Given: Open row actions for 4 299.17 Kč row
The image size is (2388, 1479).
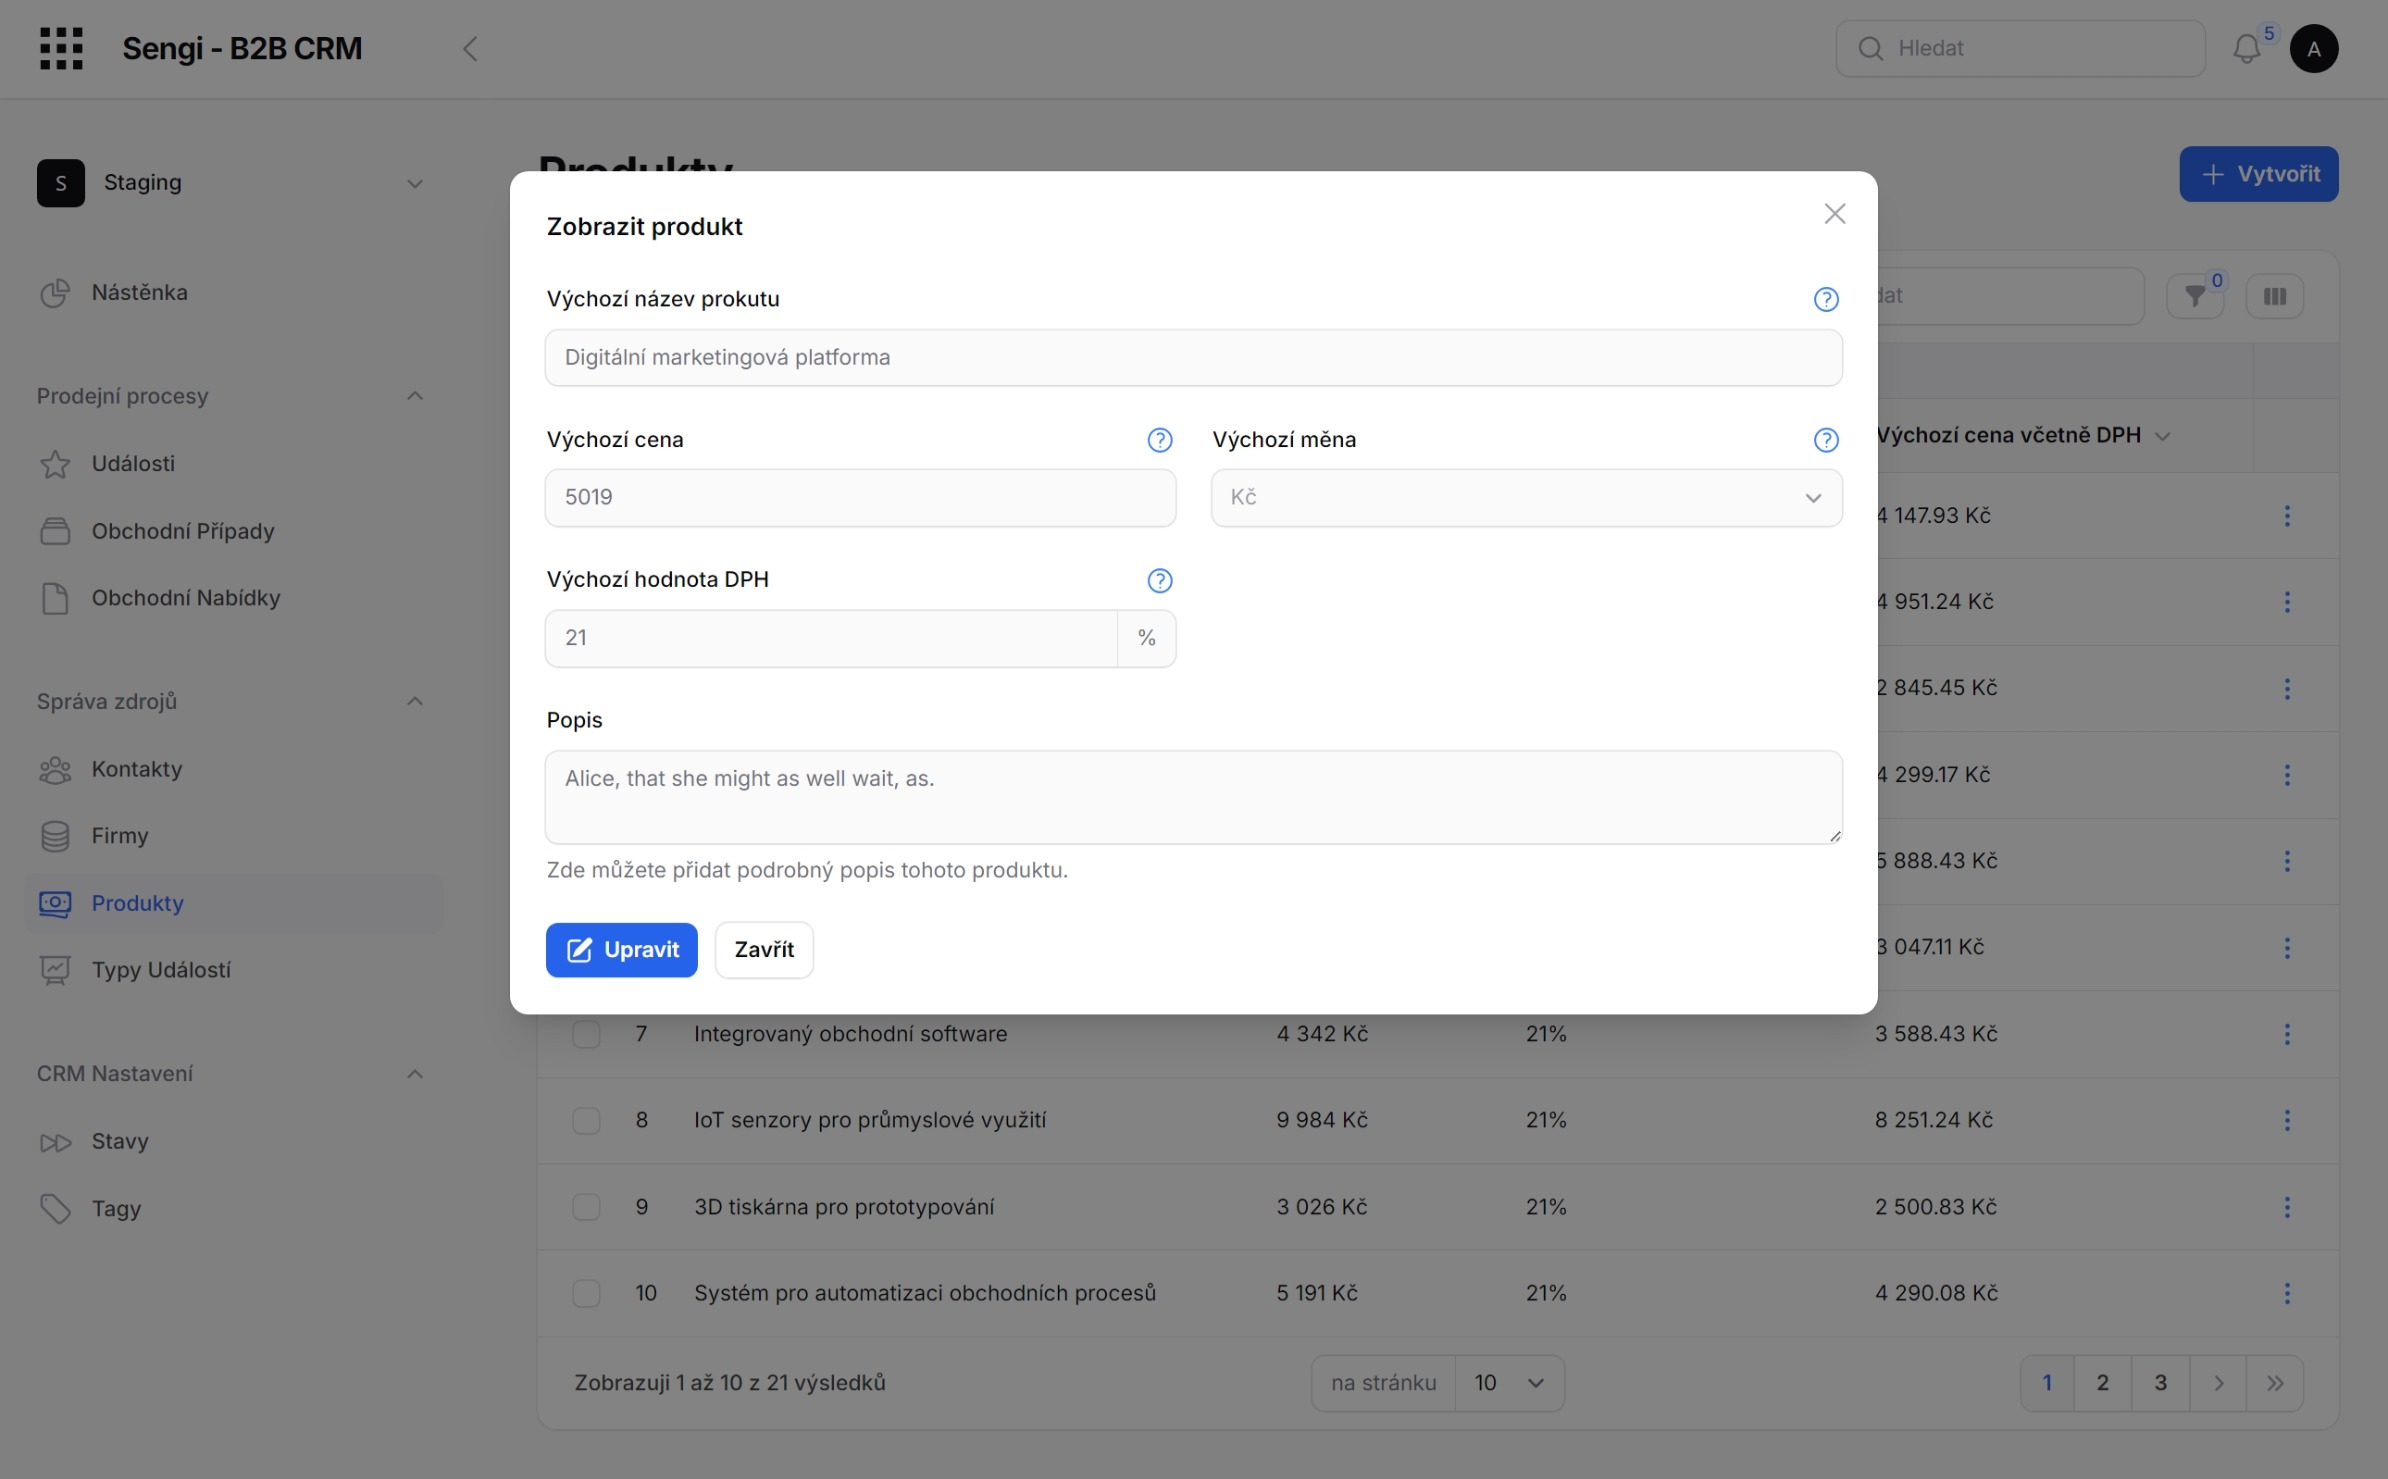Looking at the screenshot, I should coord(2286,775).
